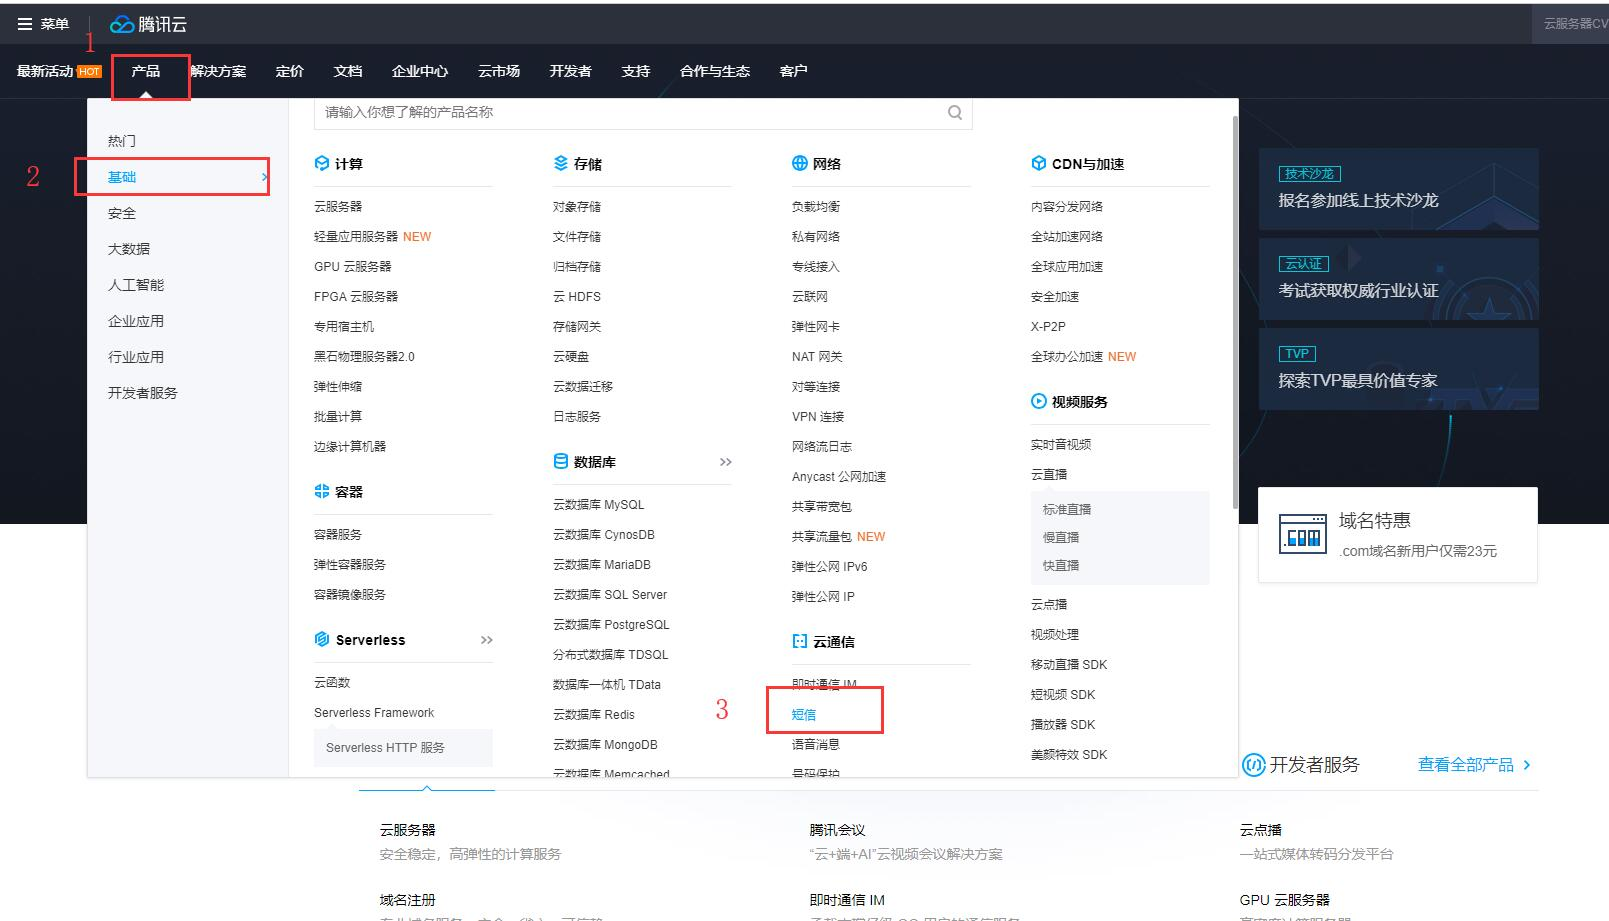
Task: Open the 共享流量包 NEW link
Action: point(838,536)
